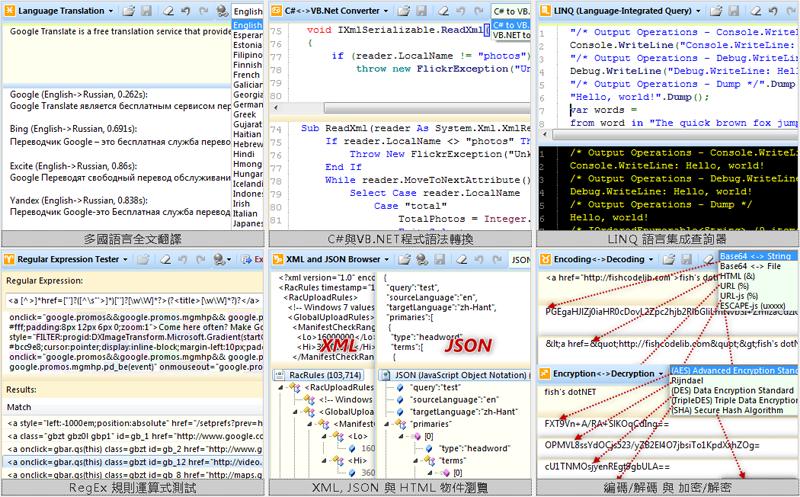
Task: Click eraser in Regular Expression Tester toolbar
Action: point(165,259)
